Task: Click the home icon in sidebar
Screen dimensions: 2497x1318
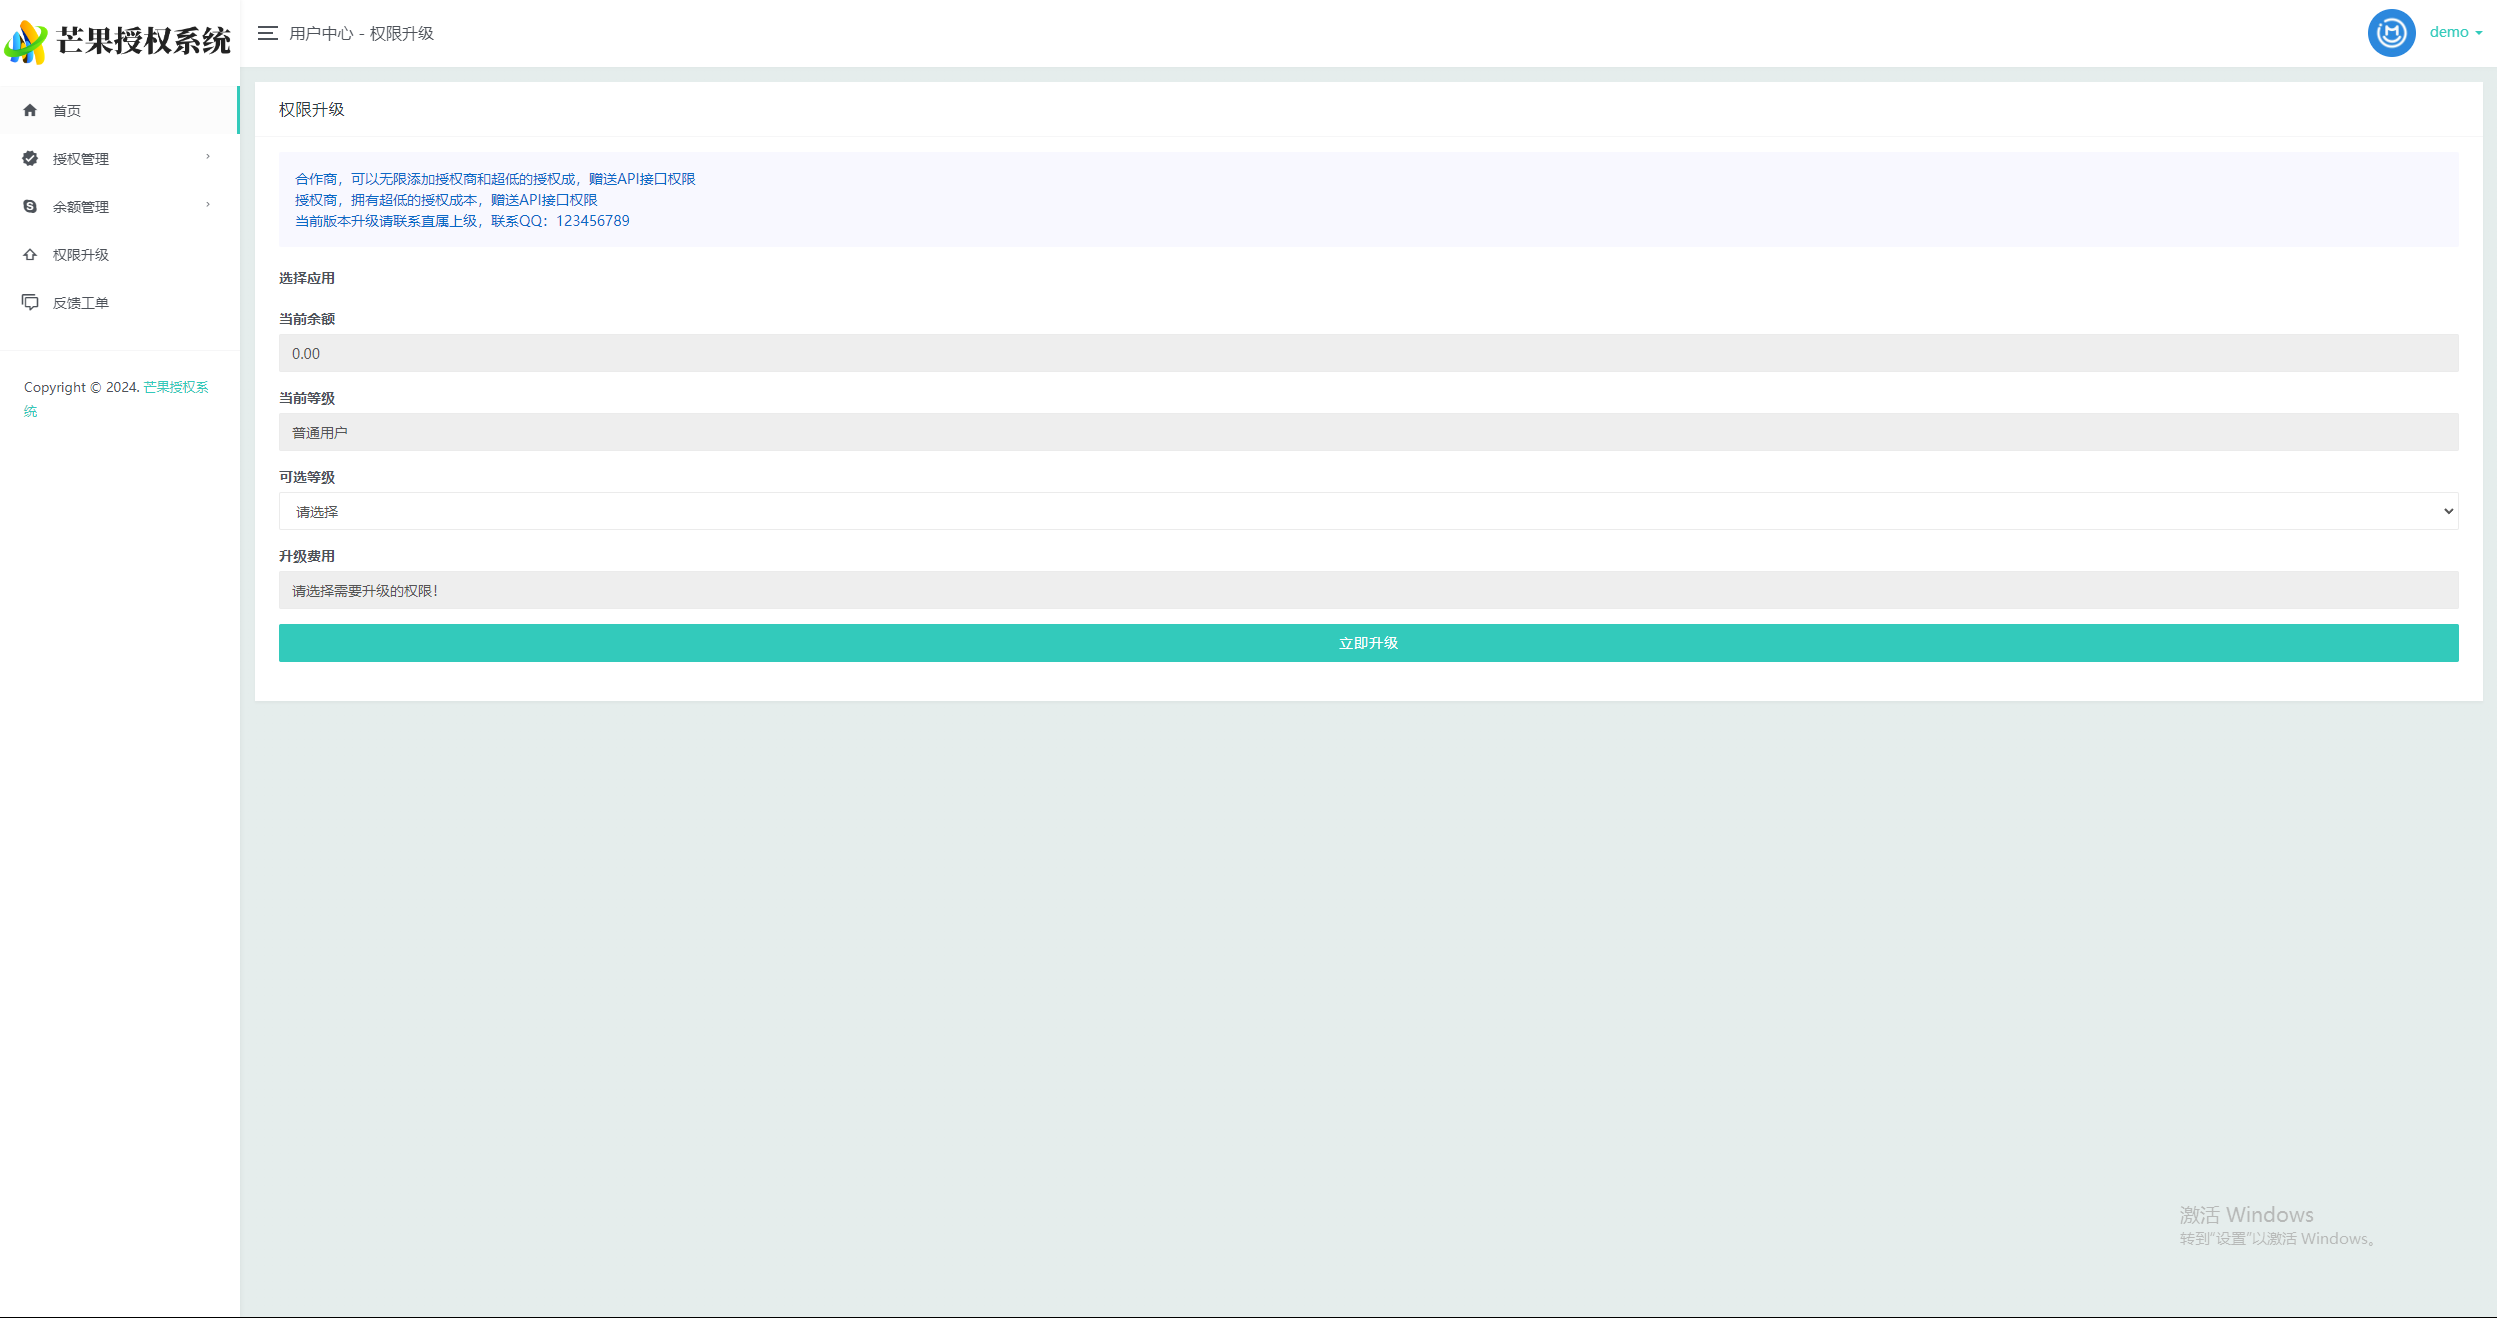Action: coord(30,110)
